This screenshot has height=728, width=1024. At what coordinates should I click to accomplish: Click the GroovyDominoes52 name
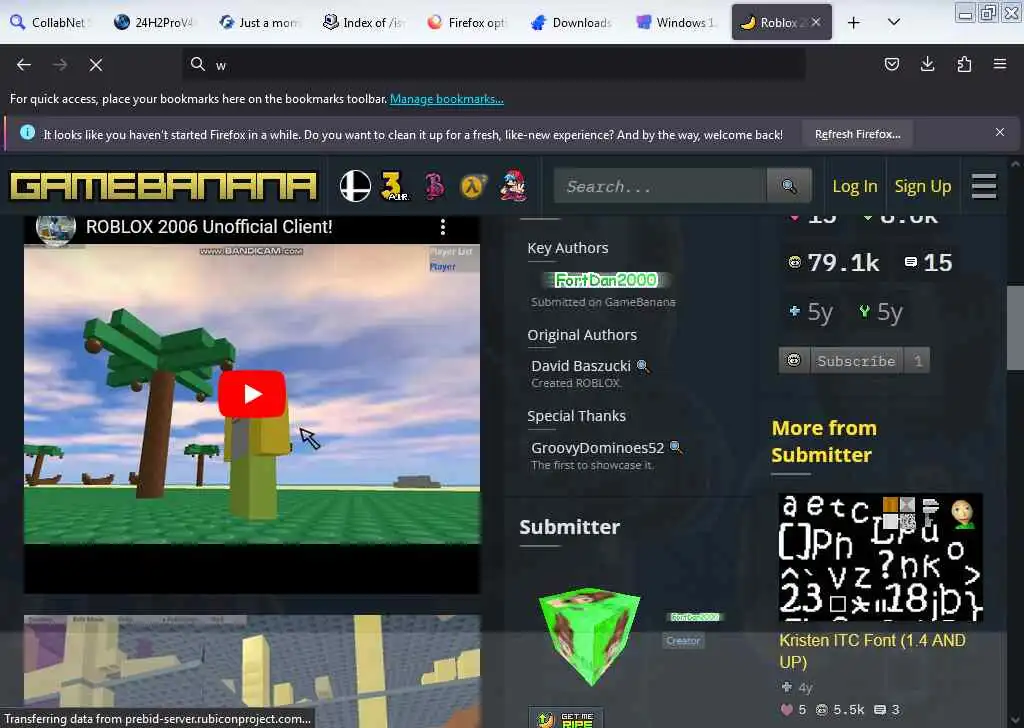point(598,448)
